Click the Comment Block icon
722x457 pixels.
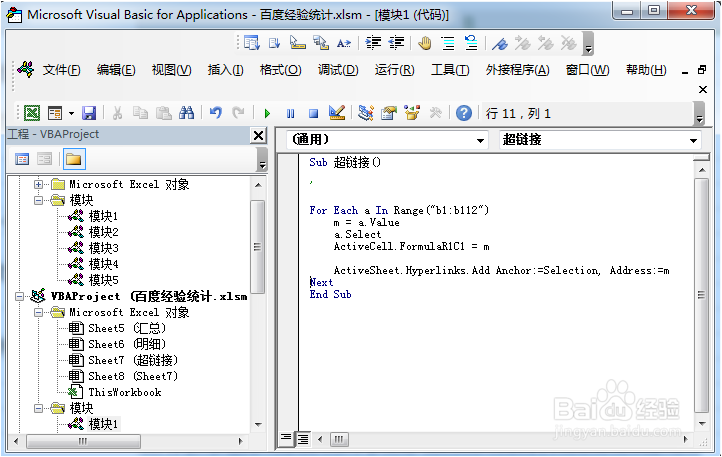pyautogui.click(x=448, y=43)
